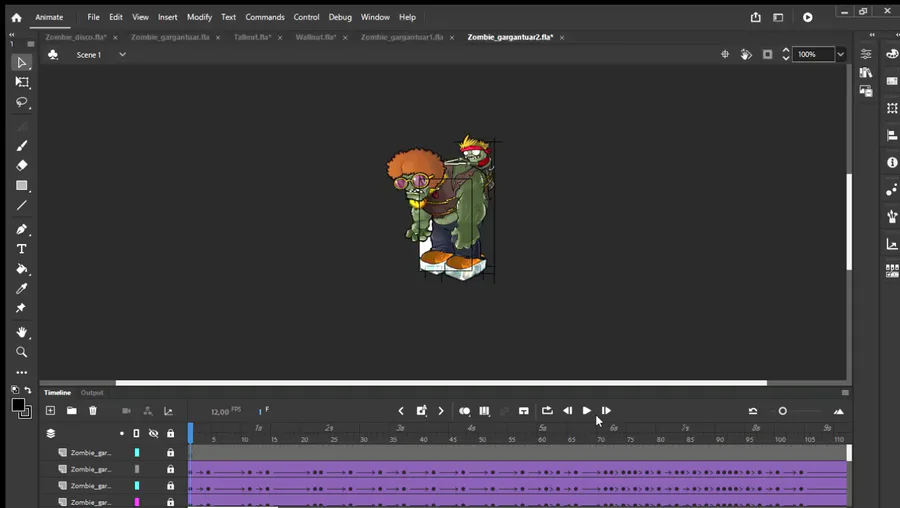Select the Free Transform tool
The height and width of the screenshot is (508, 900).
(22, 82)
